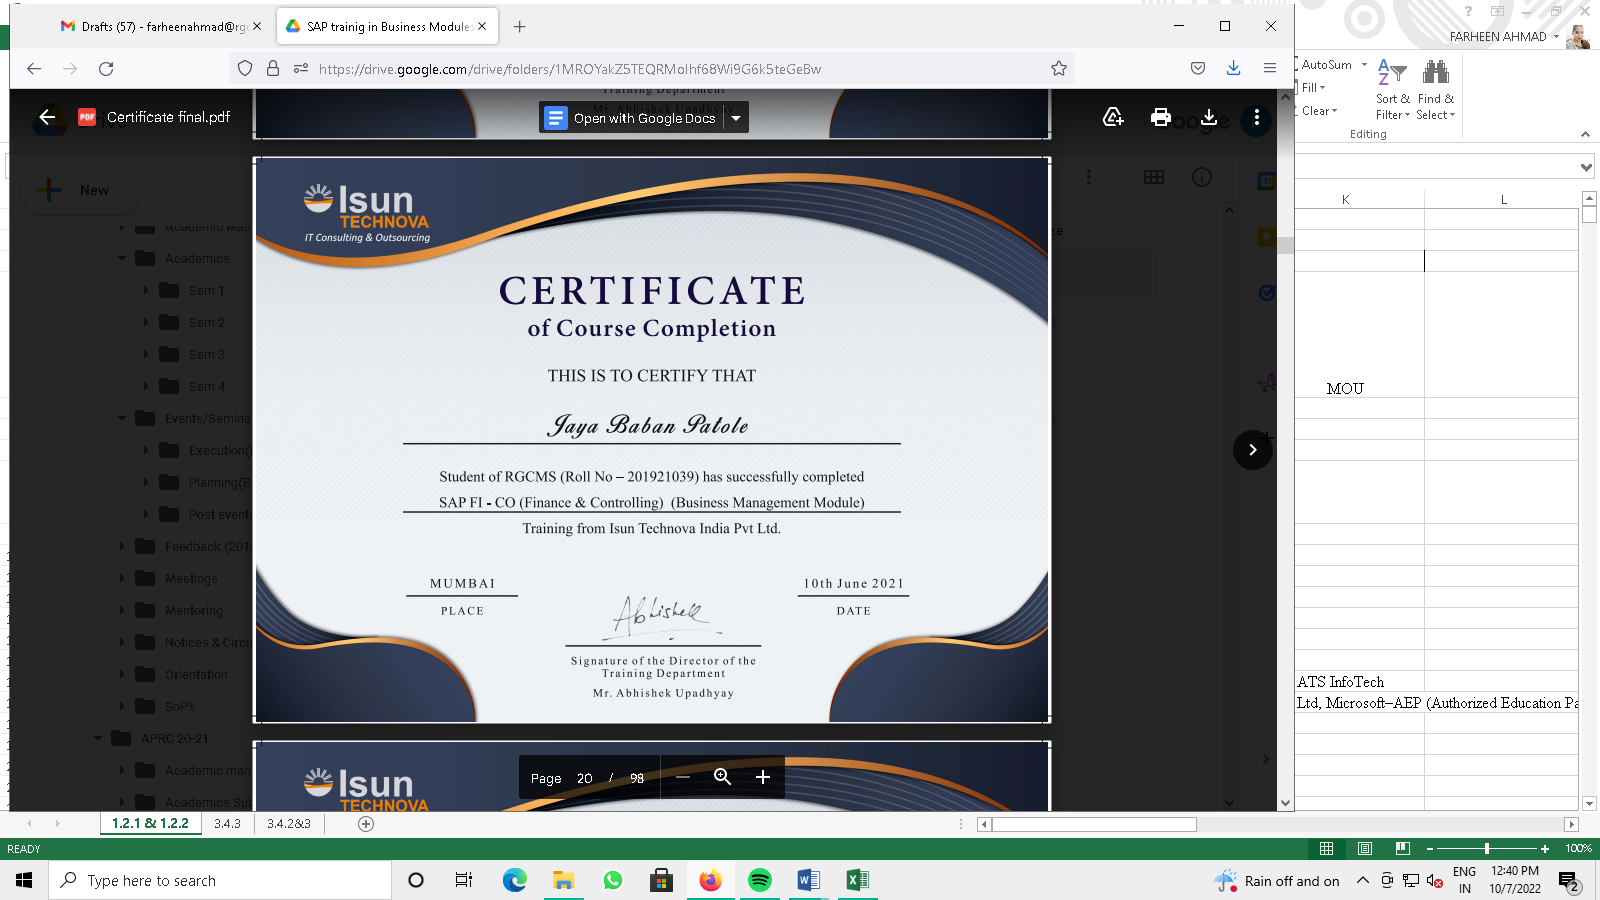Screen dimensions: 1600x900
Task: Bookmark this page with star icon
Action: (x=1059, y=69)
